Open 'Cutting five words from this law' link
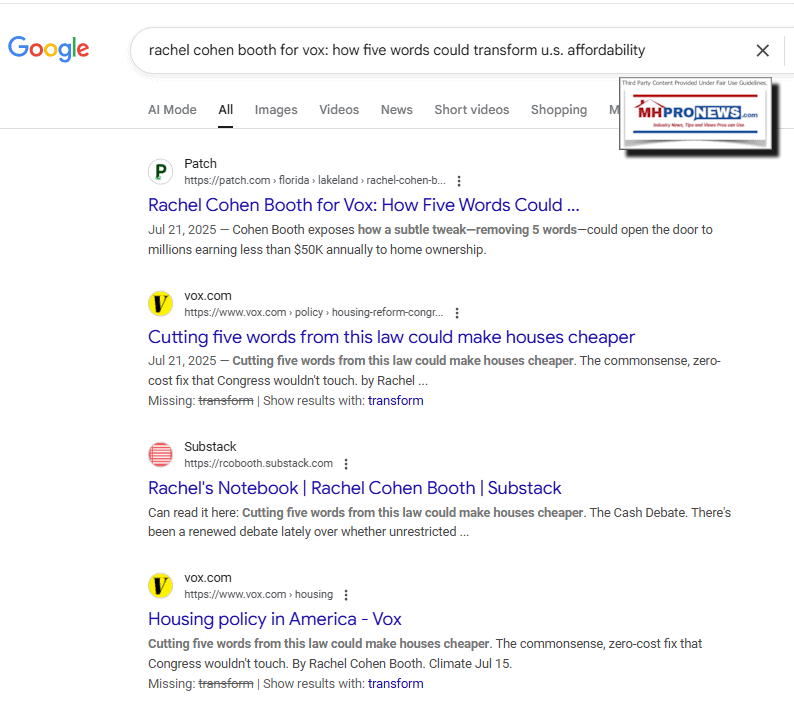The width and height of the screenshot is (794, 716). click(391, 337)
